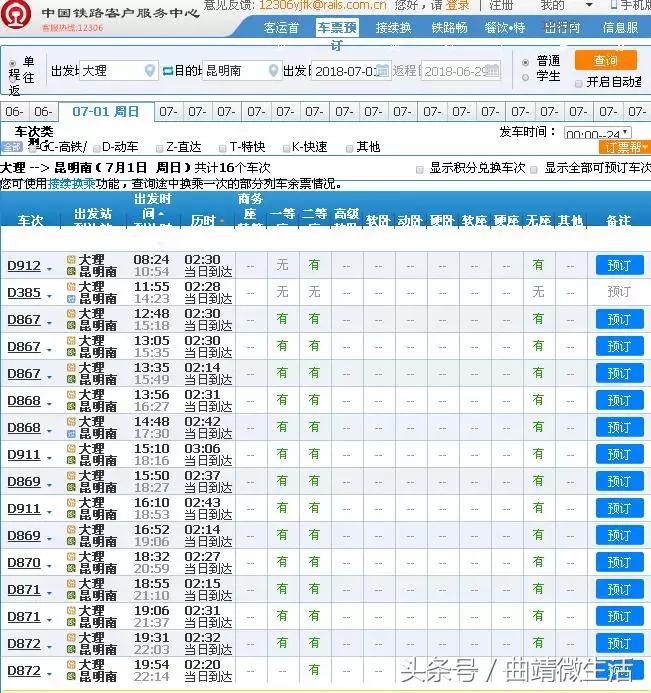
Task: Click the 昆明南 station icon in the 14:48 D868 row
Action: [71, 434]
